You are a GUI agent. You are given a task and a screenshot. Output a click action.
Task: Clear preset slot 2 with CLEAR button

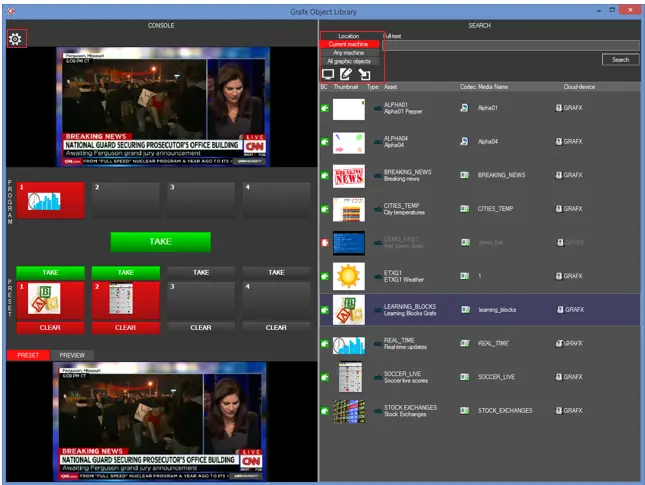(125, 327)
